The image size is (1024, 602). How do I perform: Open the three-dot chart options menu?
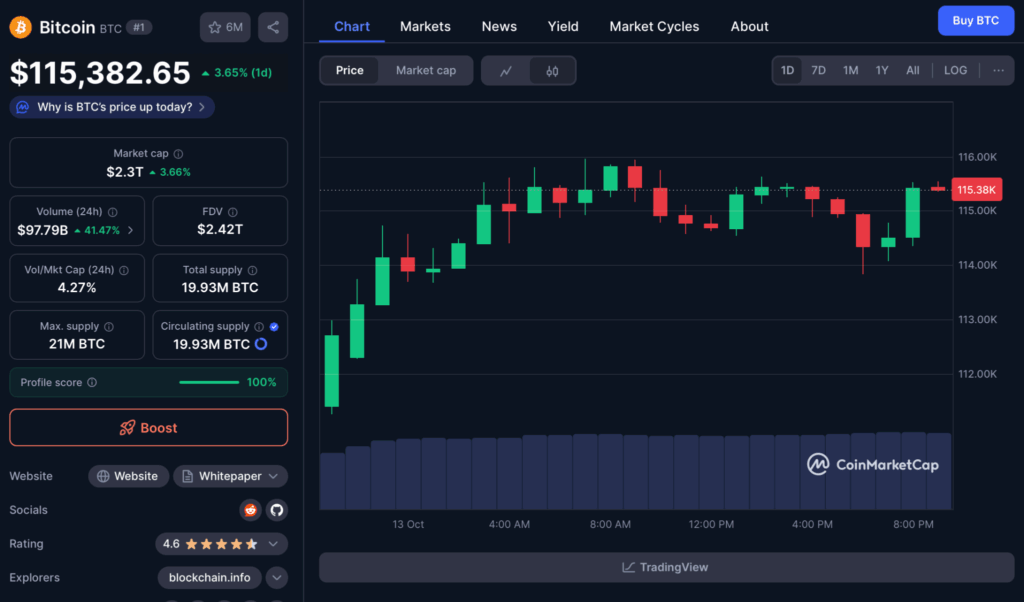[x=998, y=70]
